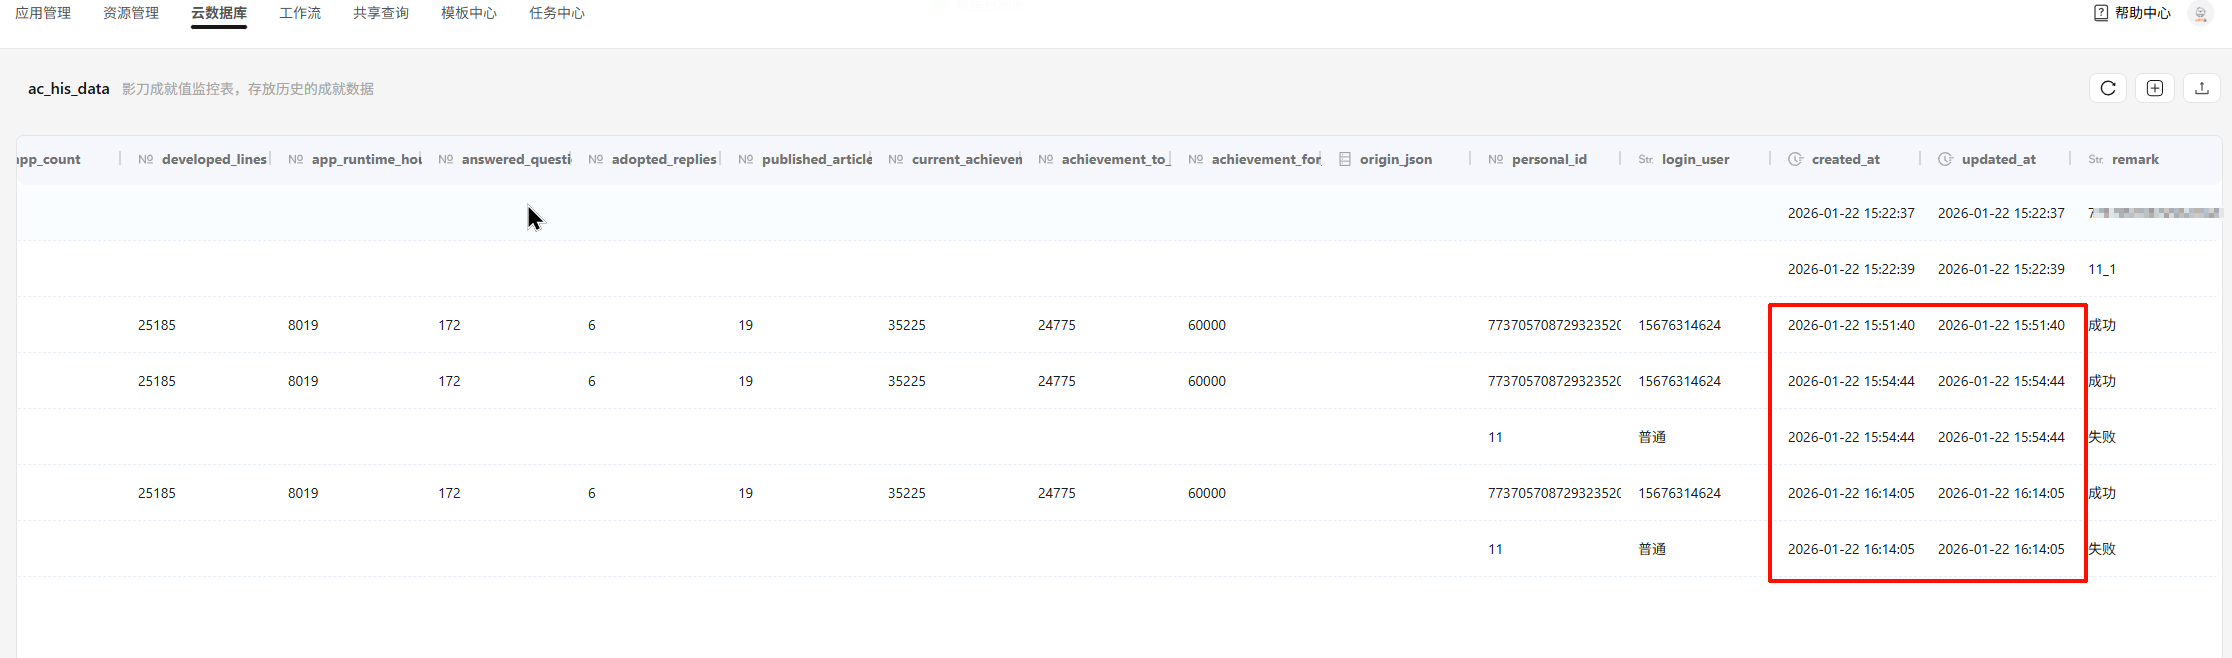Screen dimensions: 2232x658
Task: Click 失败 in the 15:54:44 row
Action: (2102, 437)
